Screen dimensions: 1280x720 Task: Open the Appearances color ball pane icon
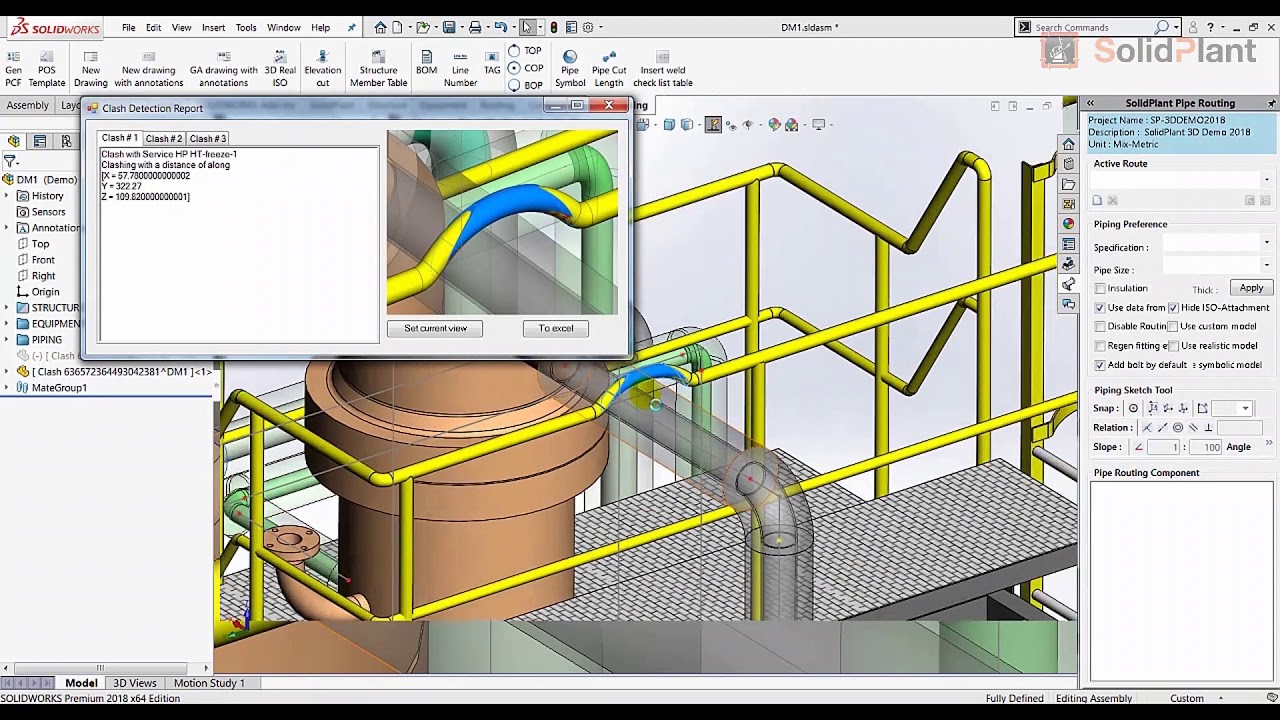pos(1069,224)
